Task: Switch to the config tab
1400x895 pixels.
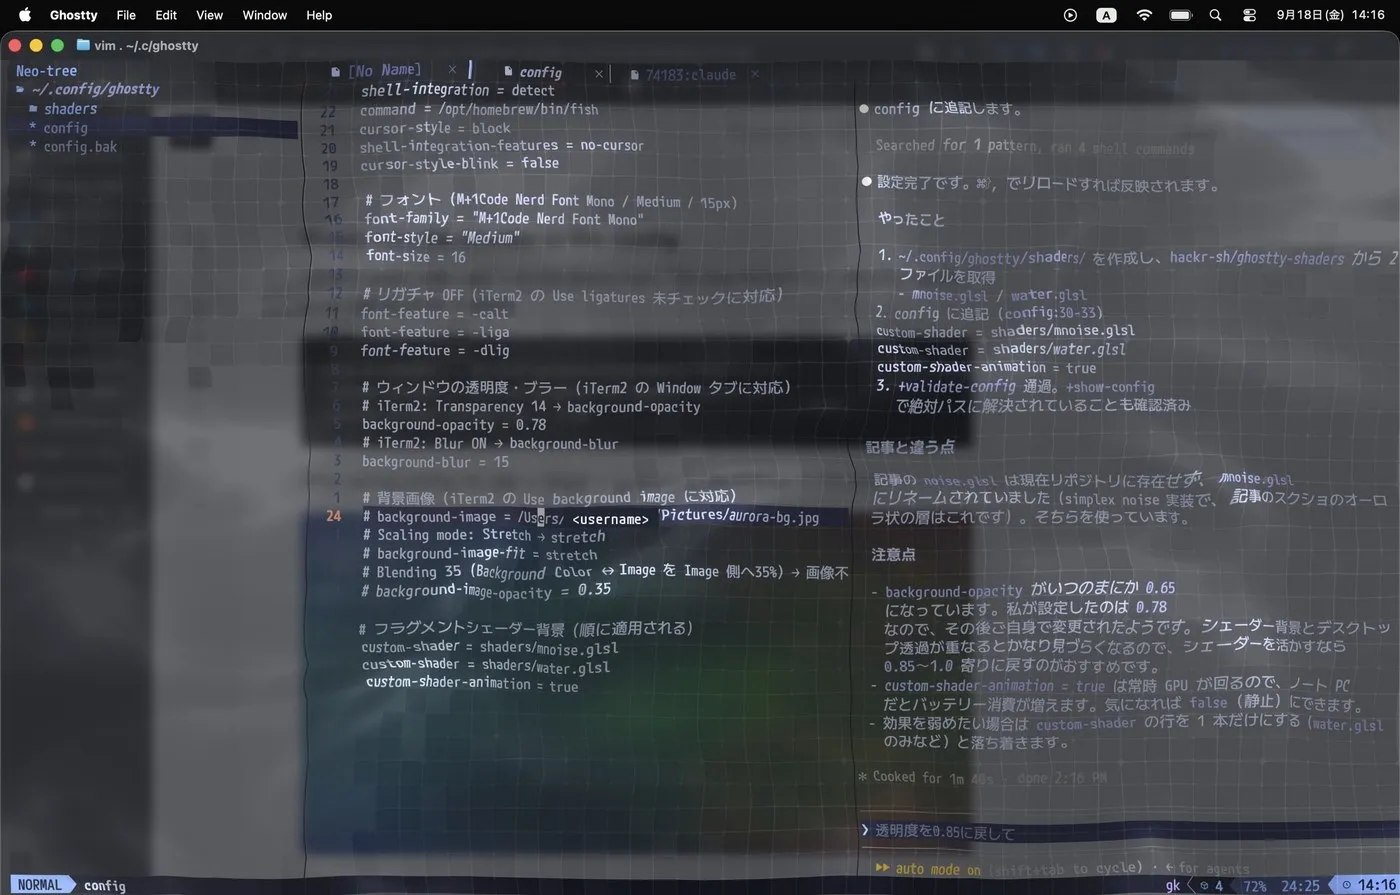Action: coord(541,72)
